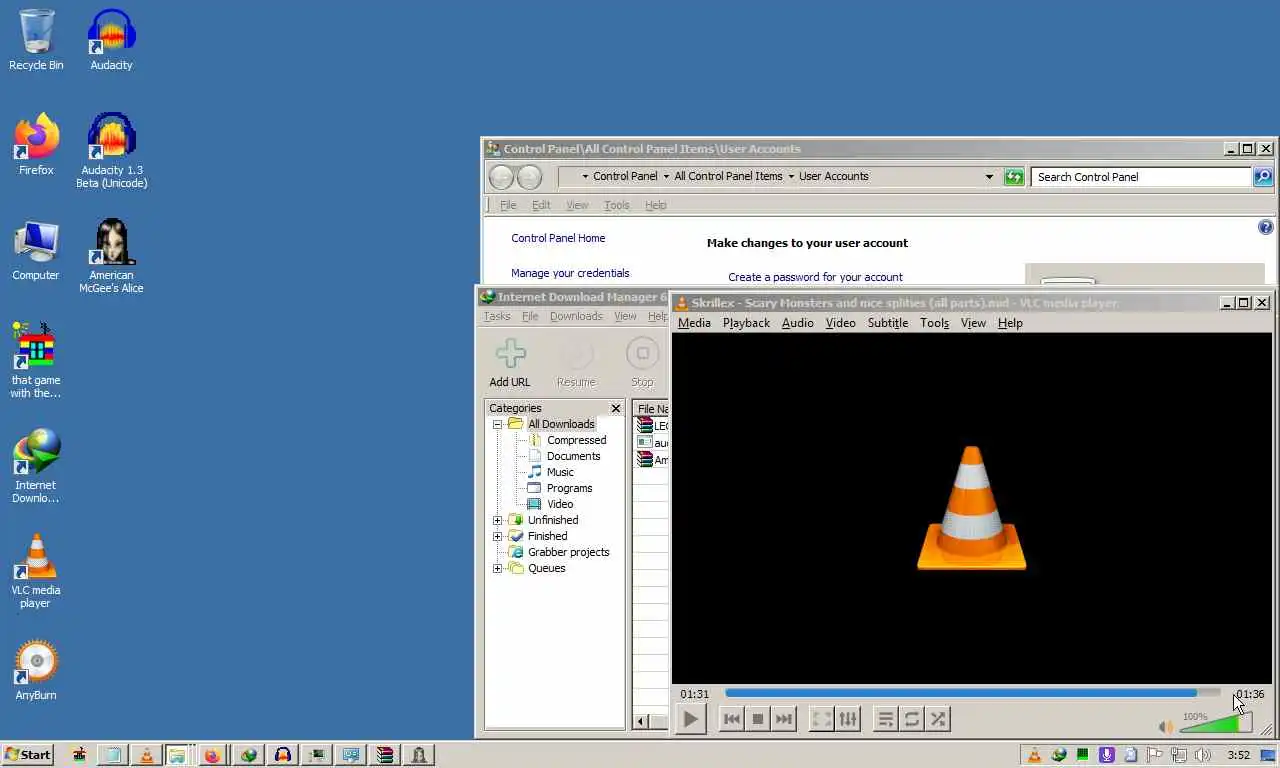Screen dimensions: 1280x768
Task: Close the IDM Categories panel
Action: pos(616,408)
